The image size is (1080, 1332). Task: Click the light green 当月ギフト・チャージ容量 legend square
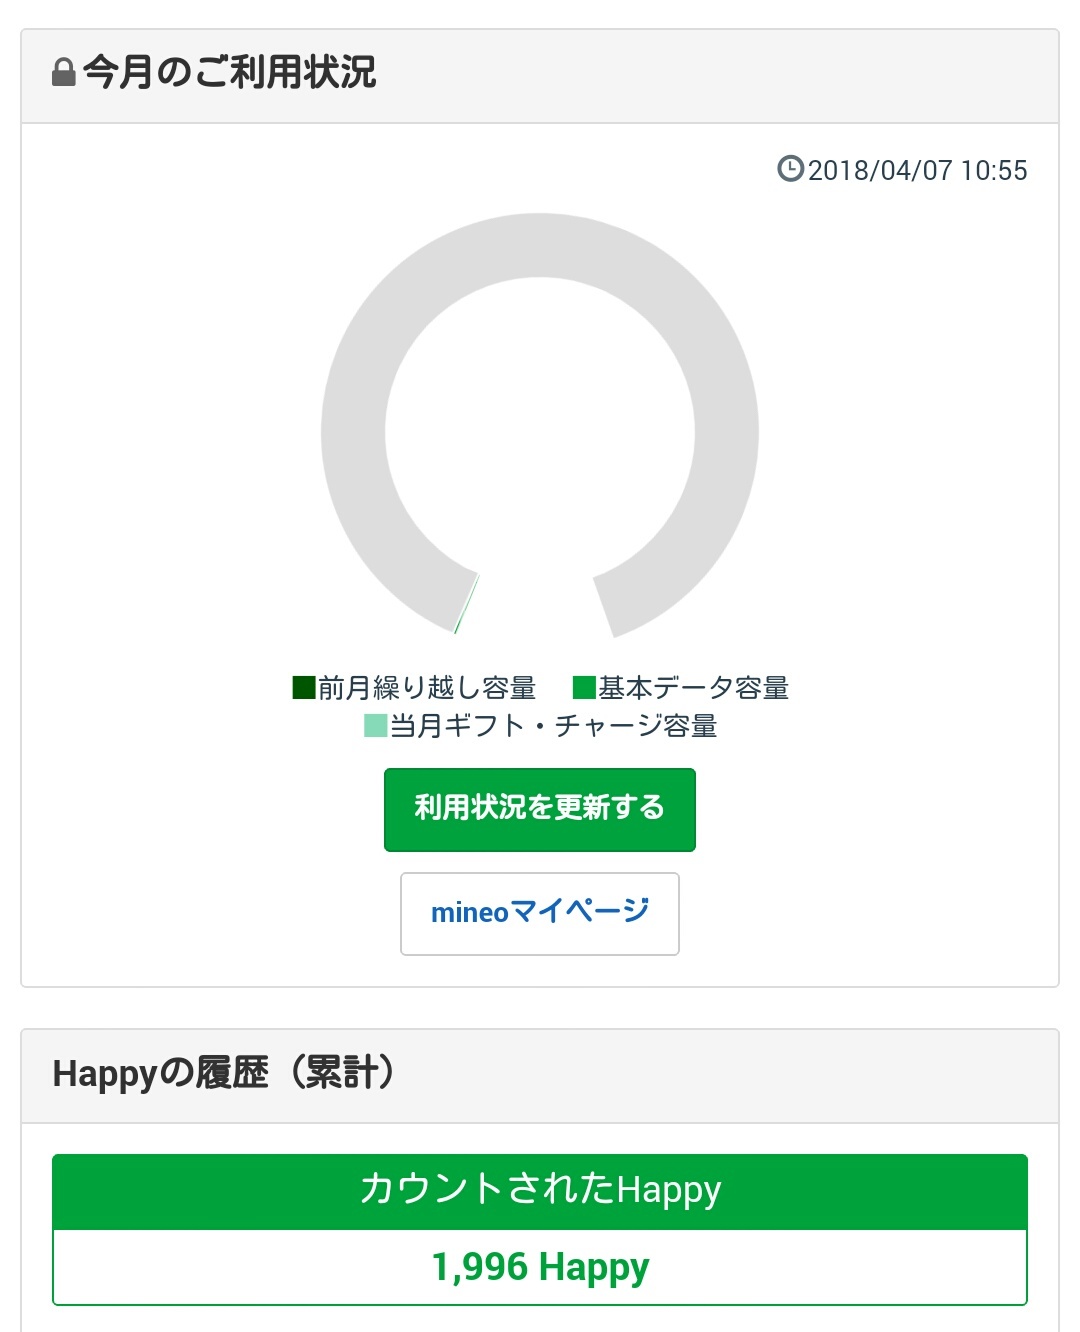coord(375,725)
